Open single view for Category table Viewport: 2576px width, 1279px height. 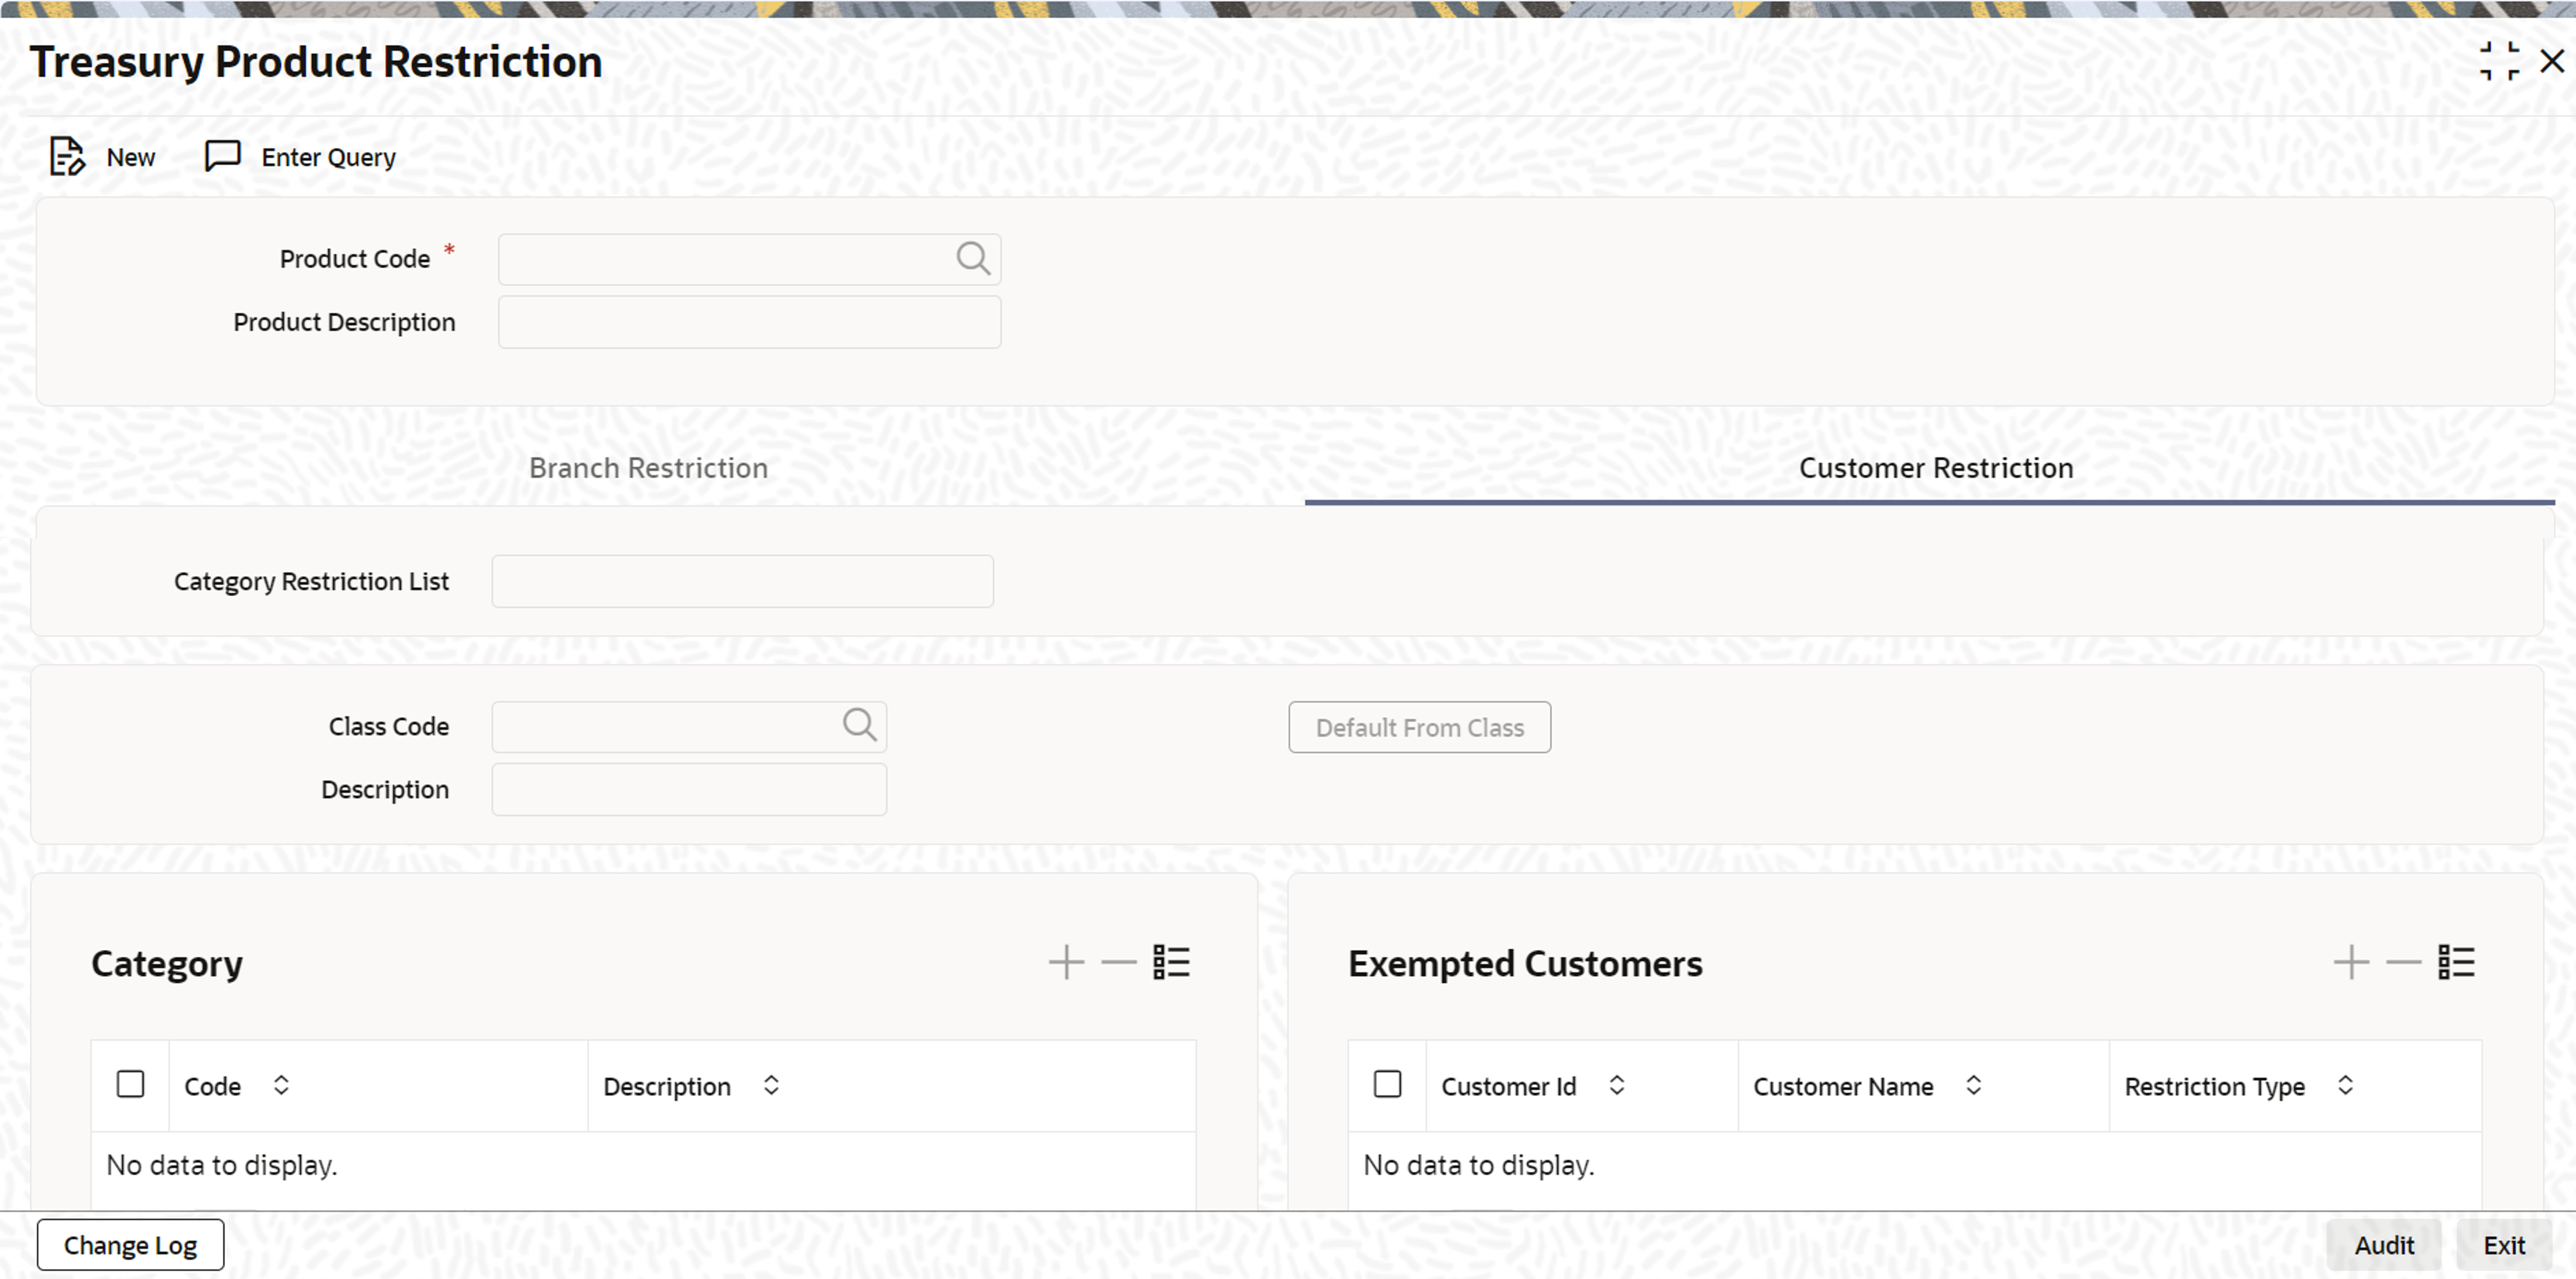click(1171, 962)
